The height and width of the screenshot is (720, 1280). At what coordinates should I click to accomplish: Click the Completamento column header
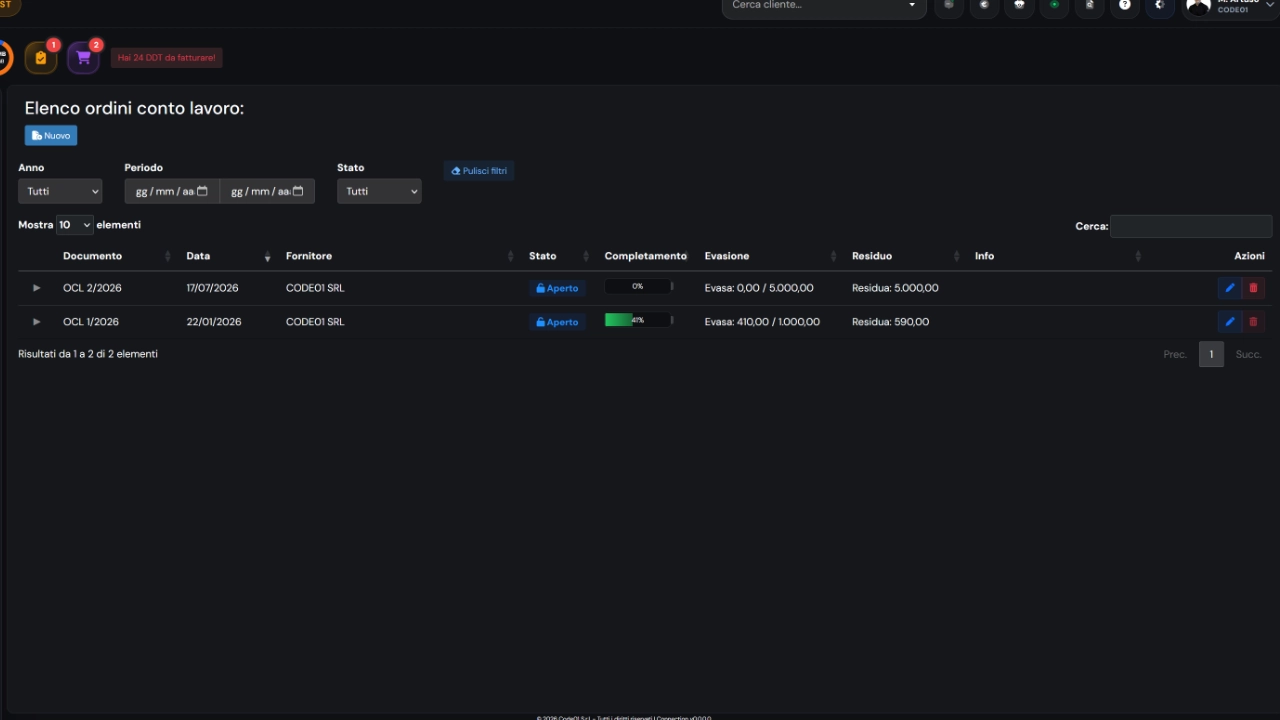pos(646,256)
